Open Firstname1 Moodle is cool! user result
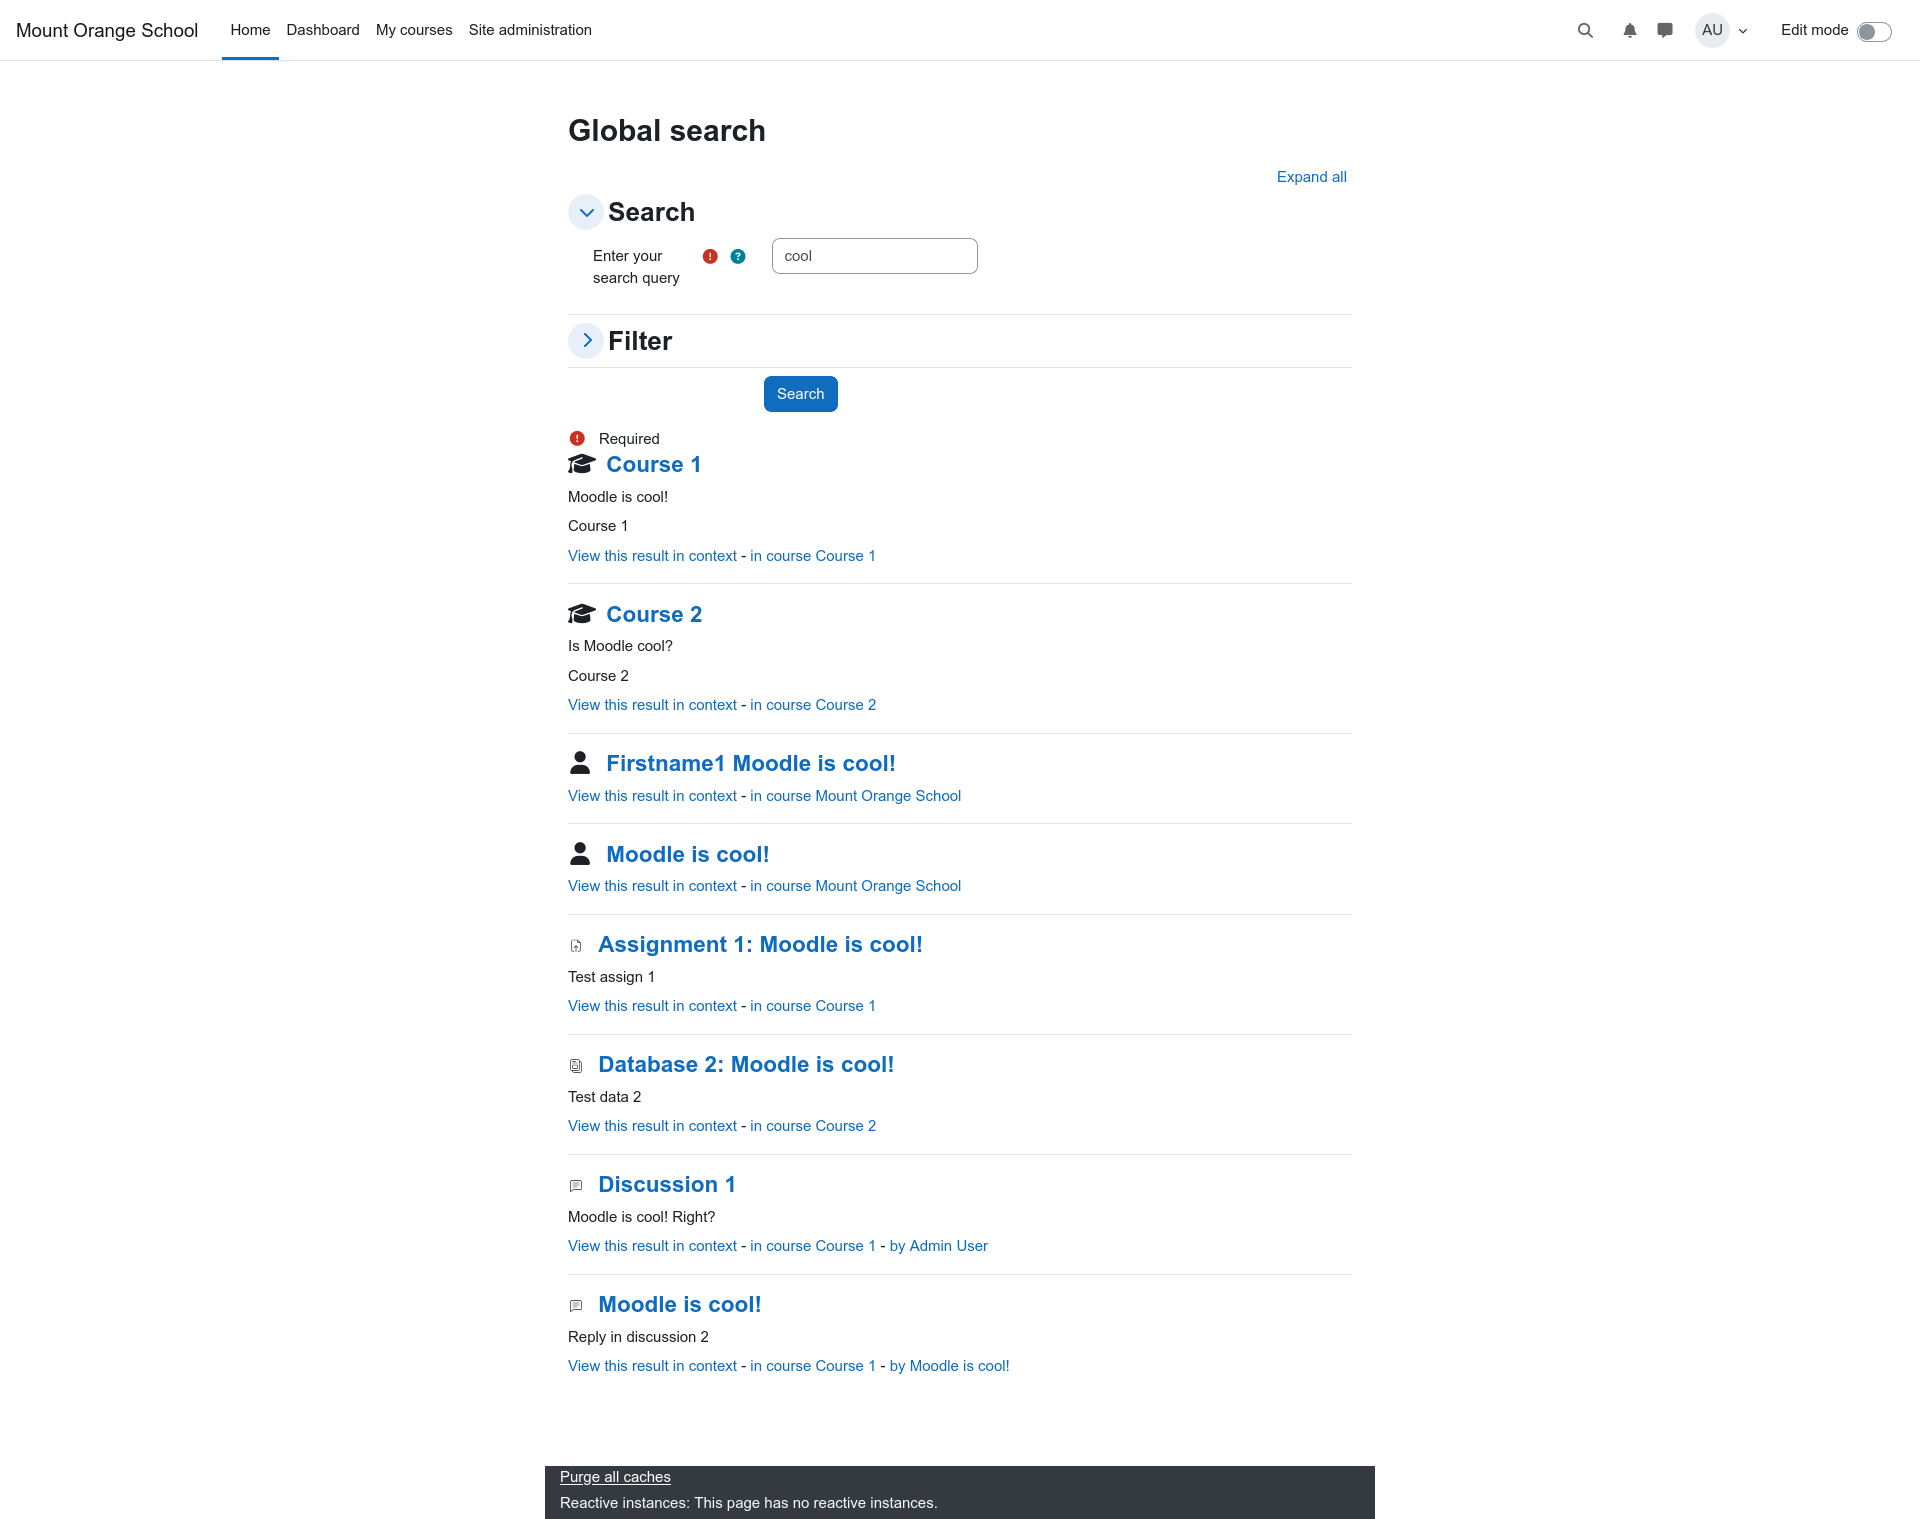The width and height of the screenshot is (1920, 1519). 751,763
